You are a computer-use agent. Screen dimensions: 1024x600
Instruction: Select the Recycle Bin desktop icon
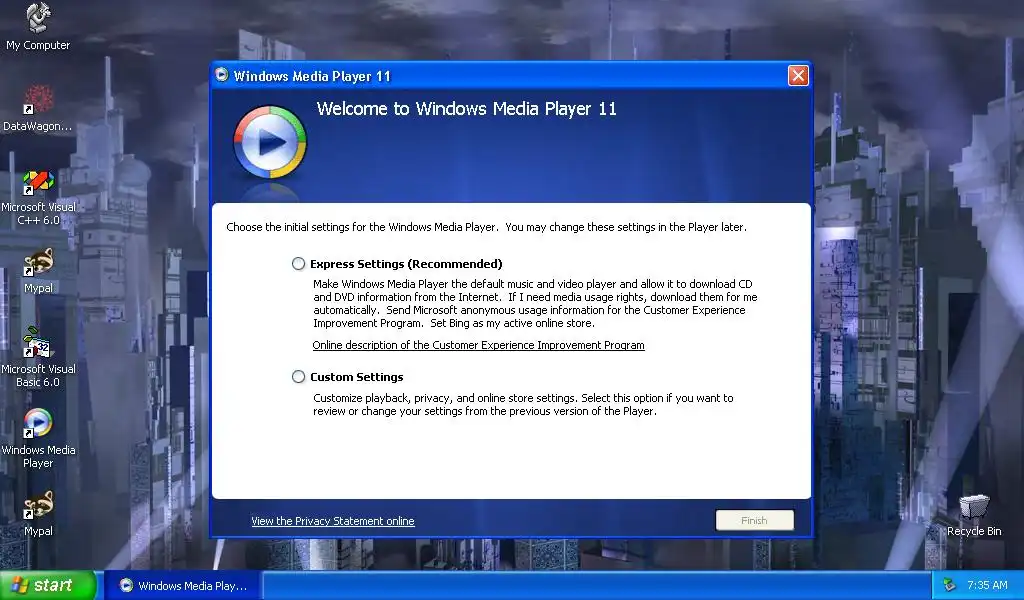[x=974, y=516]
